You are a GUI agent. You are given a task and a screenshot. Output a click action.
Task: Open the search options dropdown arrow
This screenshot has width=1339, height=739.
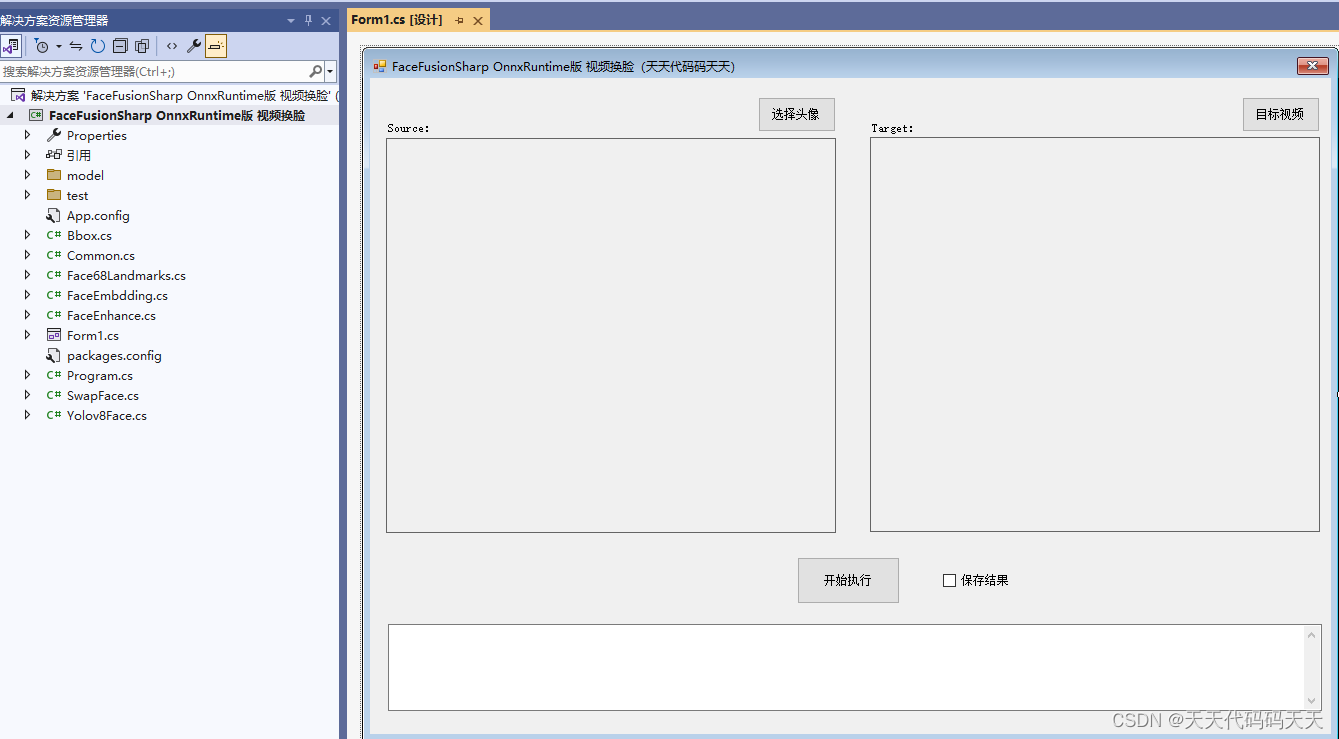pyautogui.click(x=330, y=72)
